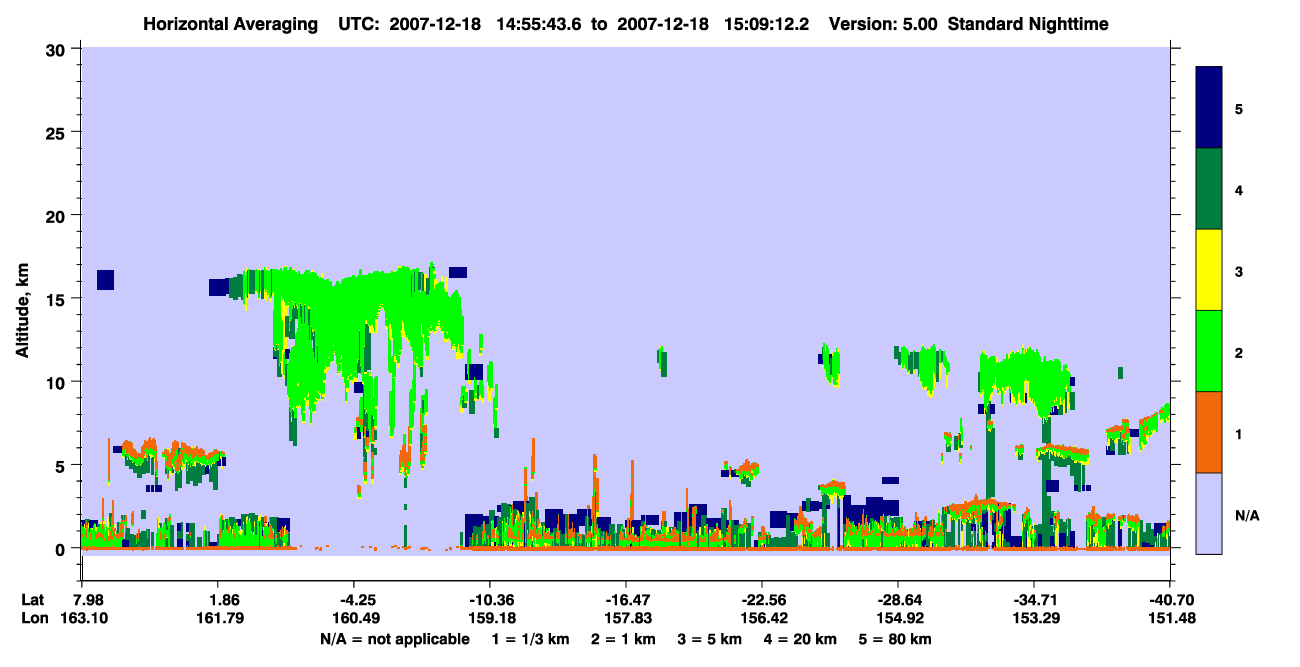Click the latitude label -10.36

click(x=489, y=600)
